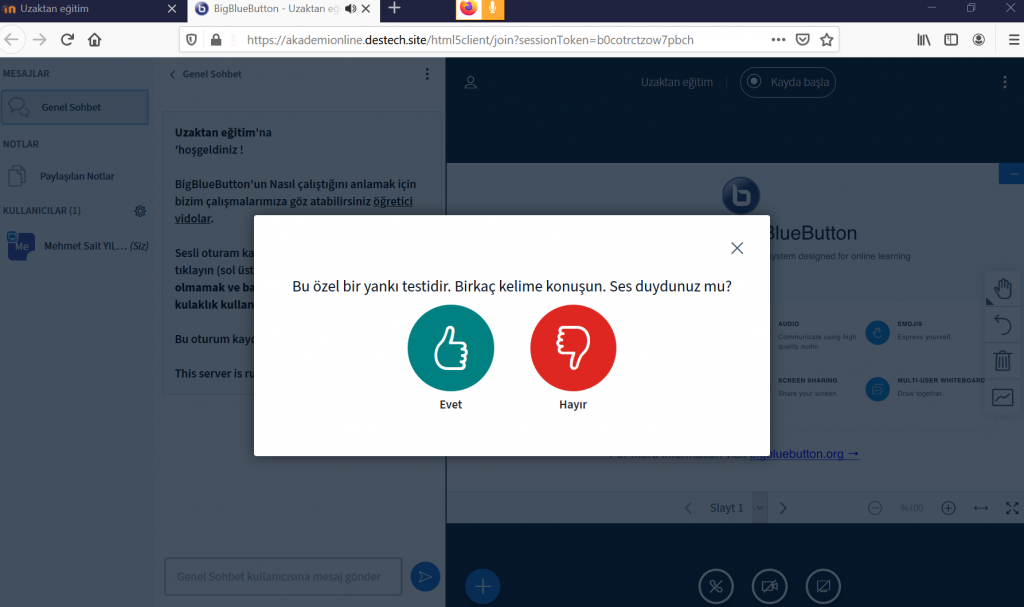Toggle webcam sharing
The height and width of the screenshot is (607, 1024).
(769, 586)
